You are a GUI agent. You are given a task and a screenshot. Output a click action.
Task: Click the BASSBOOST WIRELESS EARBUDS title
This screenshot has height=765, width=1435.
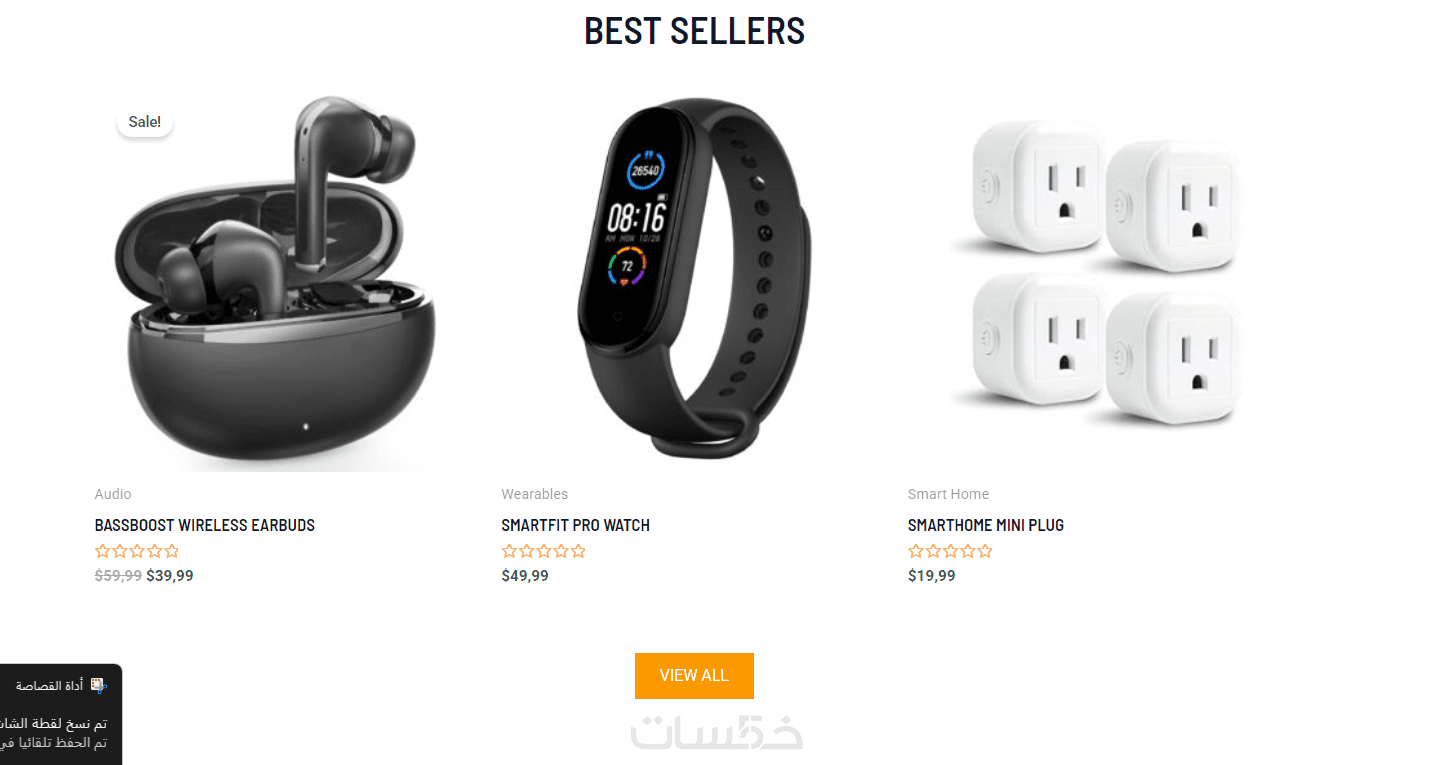coord(205,525)
